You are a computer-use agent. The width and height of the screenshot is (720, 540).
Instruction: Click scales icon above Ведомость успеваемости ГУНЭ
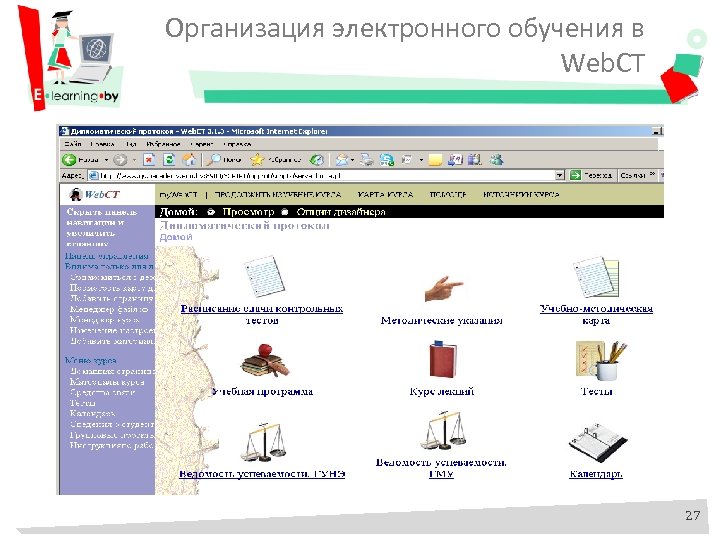(264, 442)
